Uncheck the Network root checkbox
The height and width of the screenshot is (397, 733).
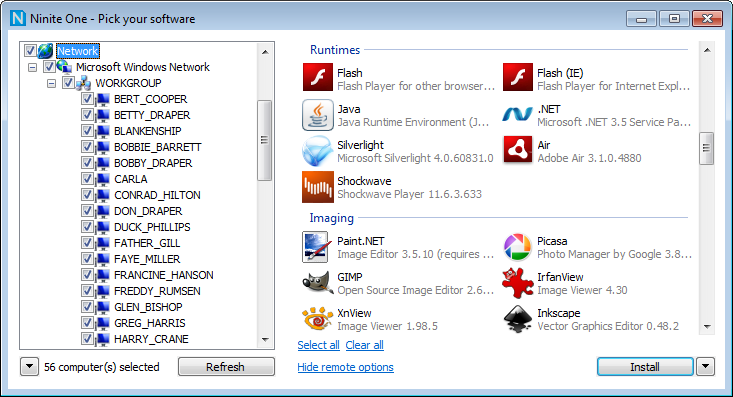tap(30, 51)
